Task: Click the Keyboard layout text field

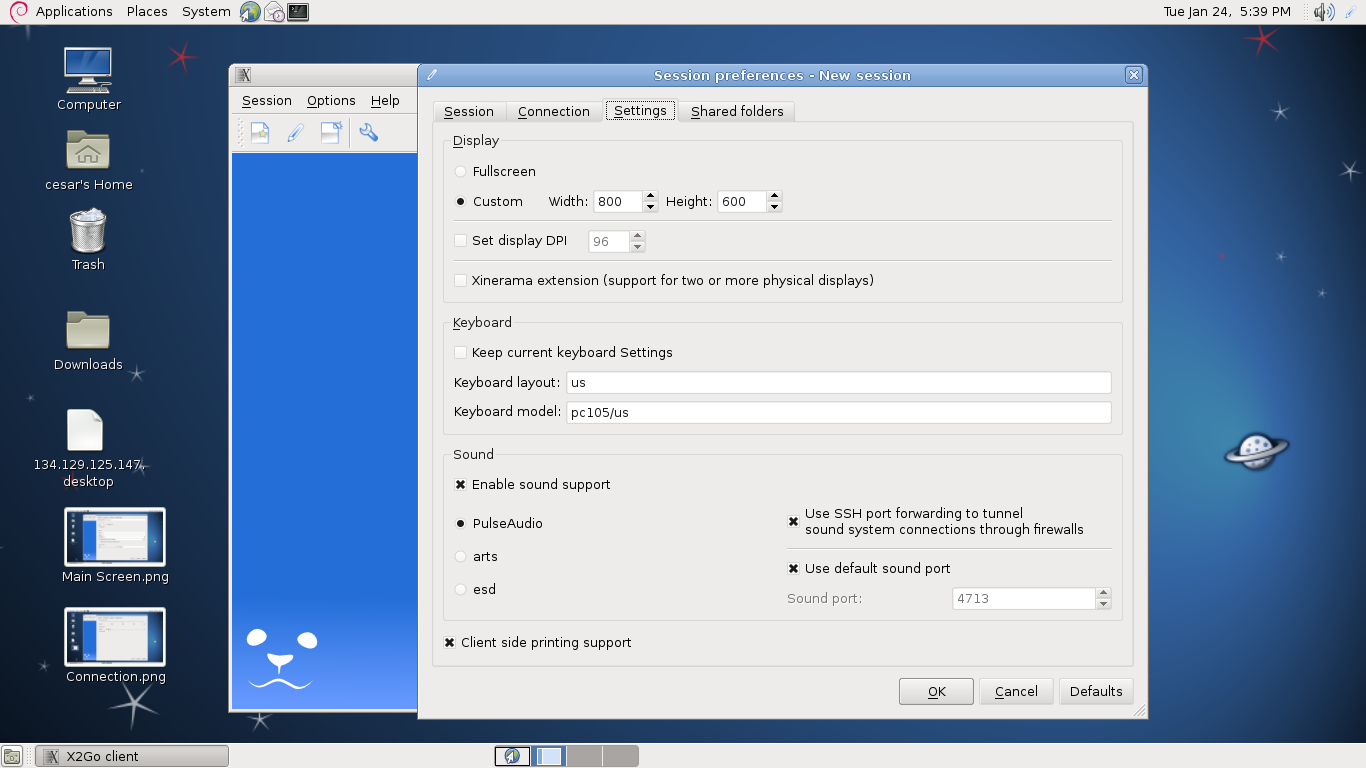Action: pos(838,383)
